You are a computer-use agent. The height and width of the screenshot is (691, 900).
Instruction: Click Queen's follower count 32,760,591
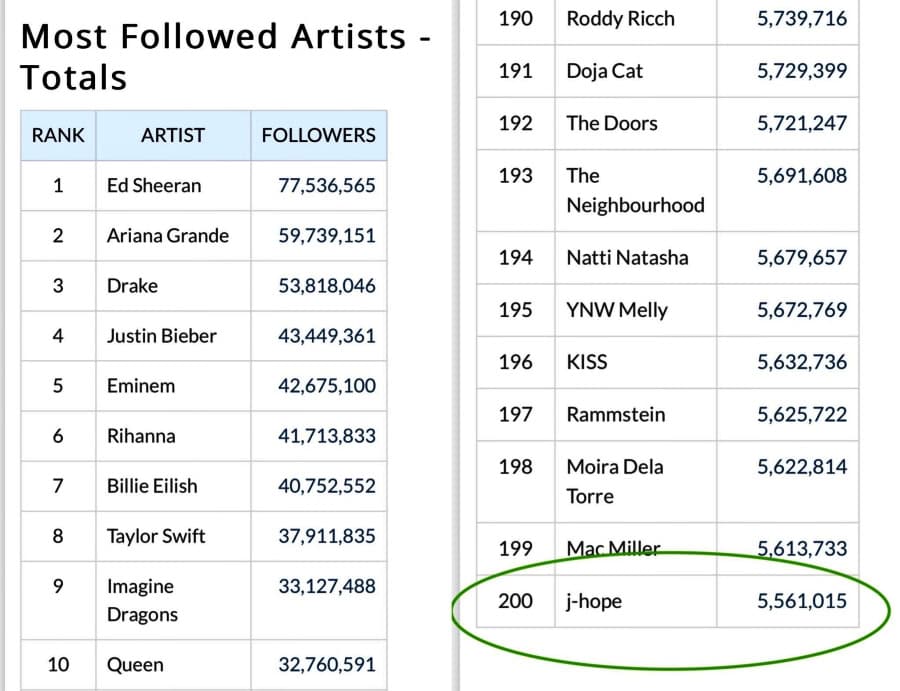[327, 664]
